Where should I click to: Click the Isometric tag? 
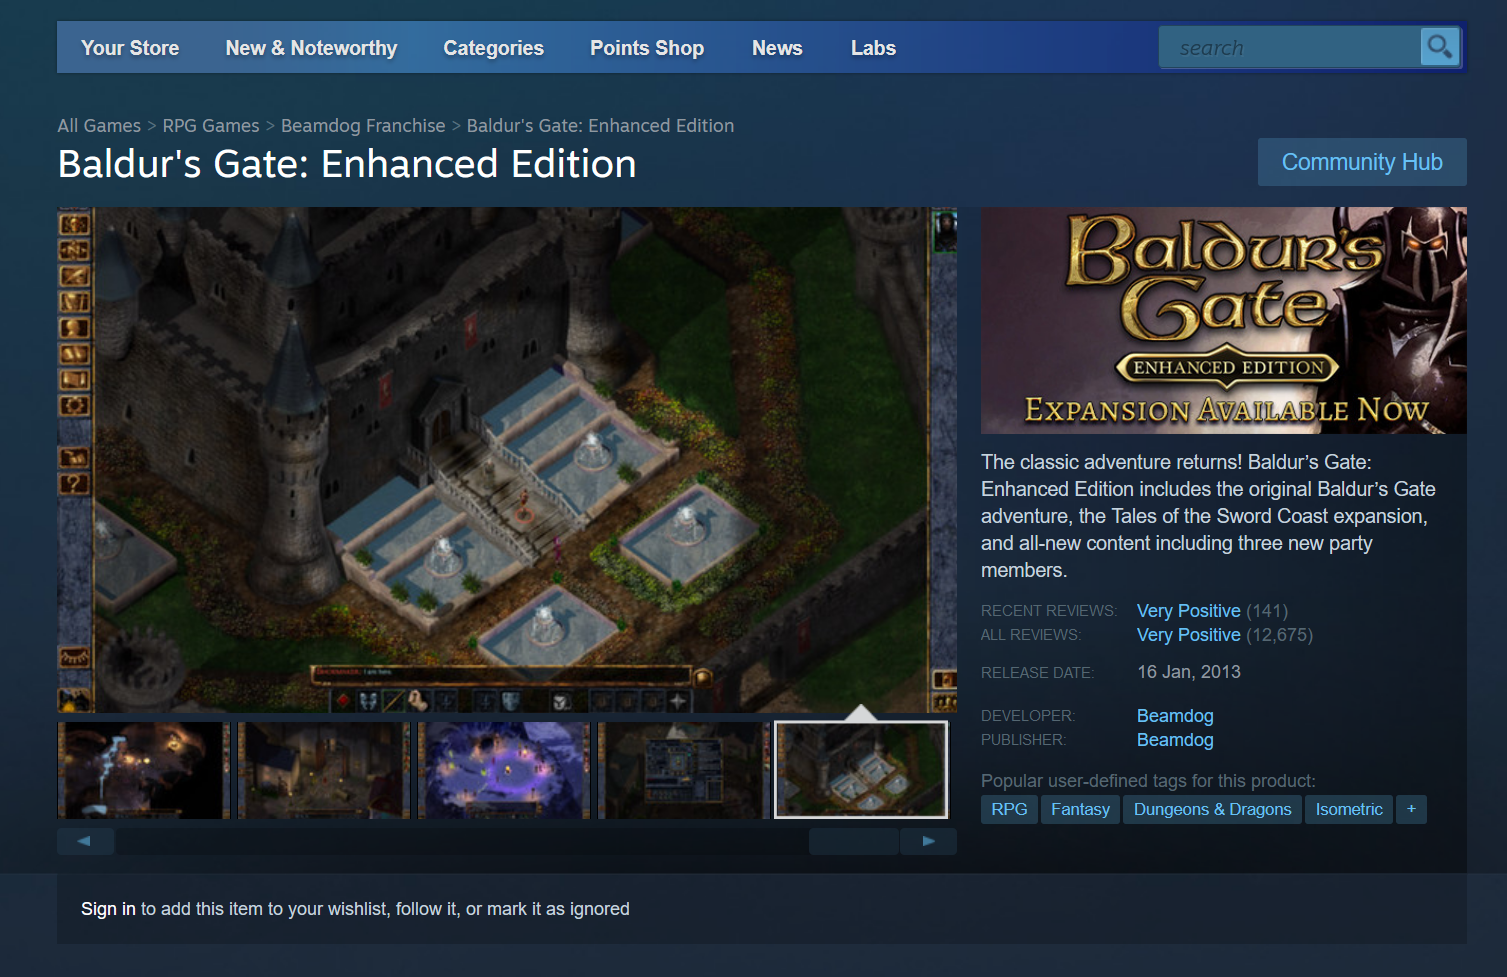1349,809
